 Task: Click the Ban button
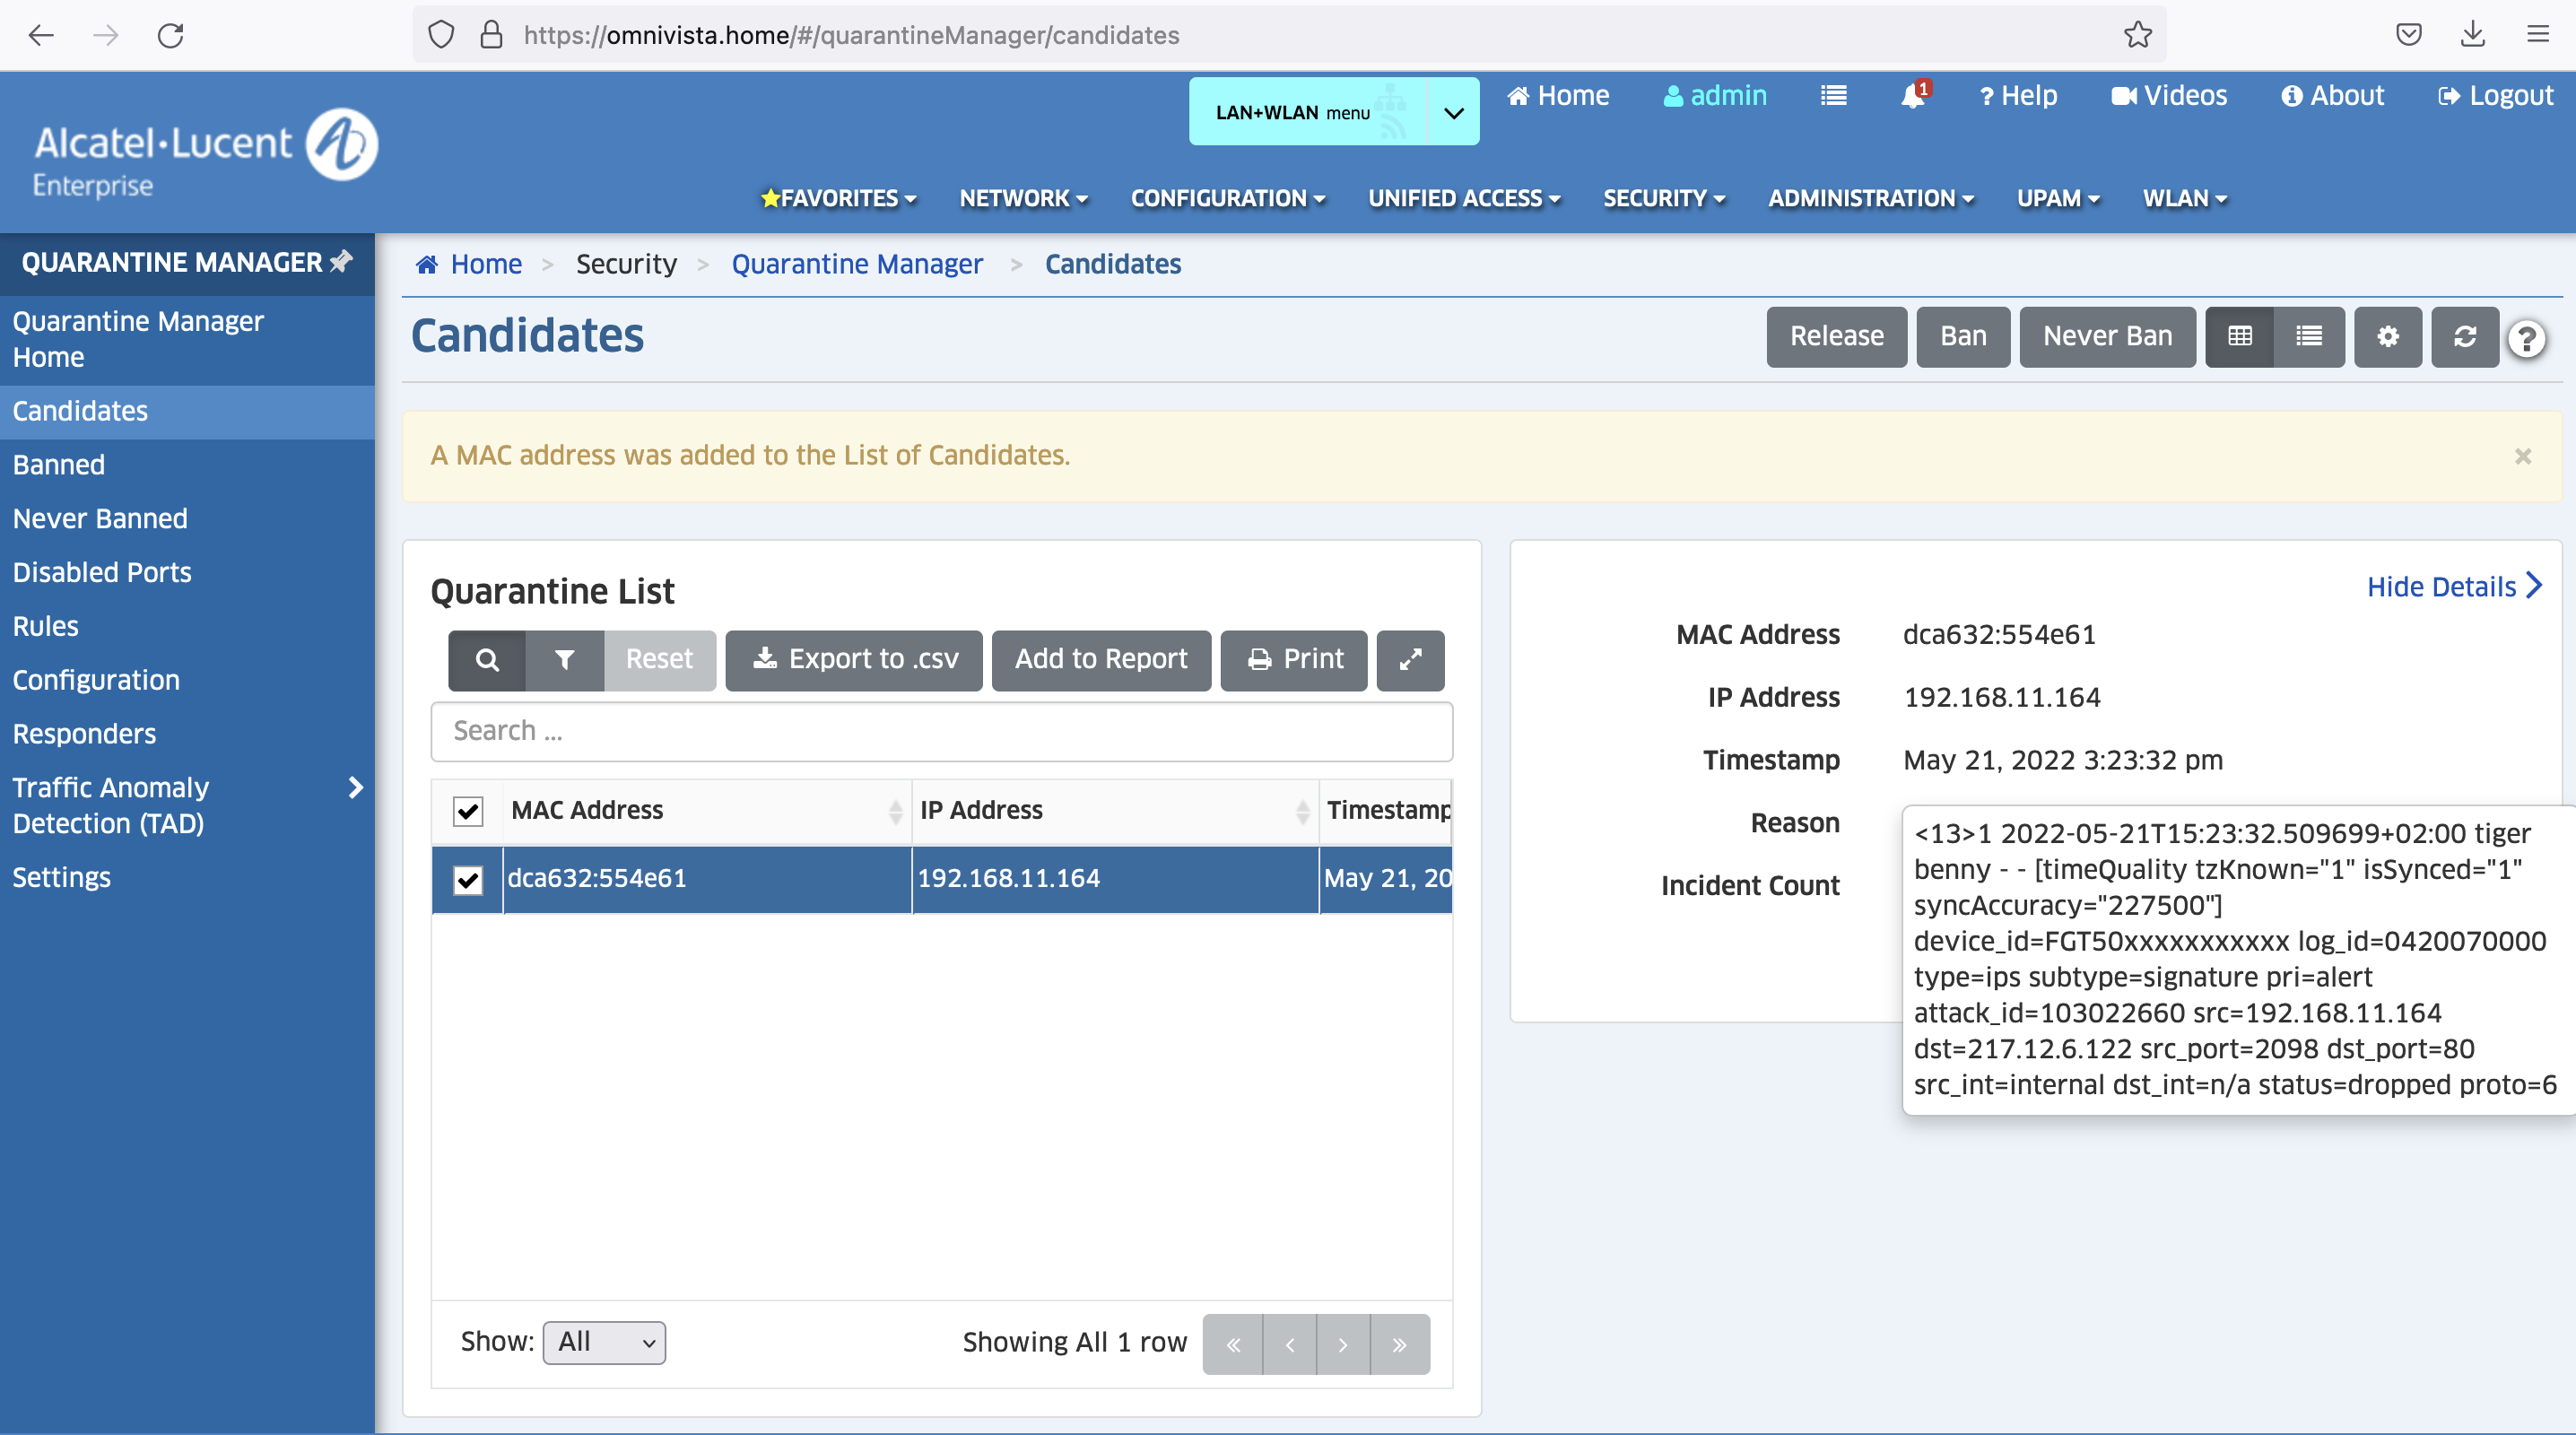click(1962, 336)
